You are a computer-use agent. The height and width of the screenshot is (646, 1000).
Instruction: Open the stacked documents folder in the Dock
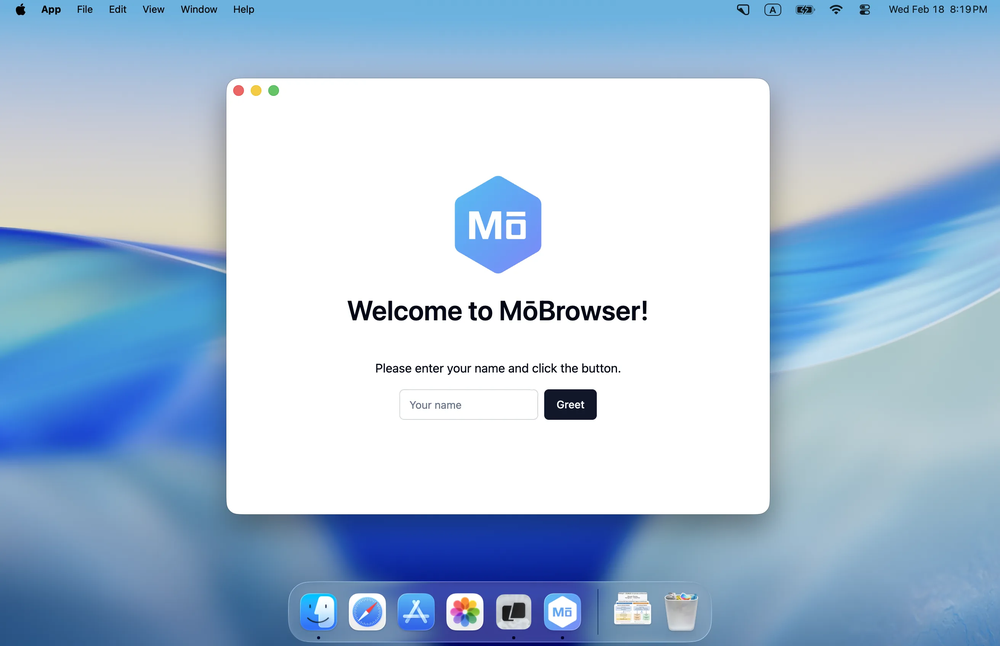(632, 611)
